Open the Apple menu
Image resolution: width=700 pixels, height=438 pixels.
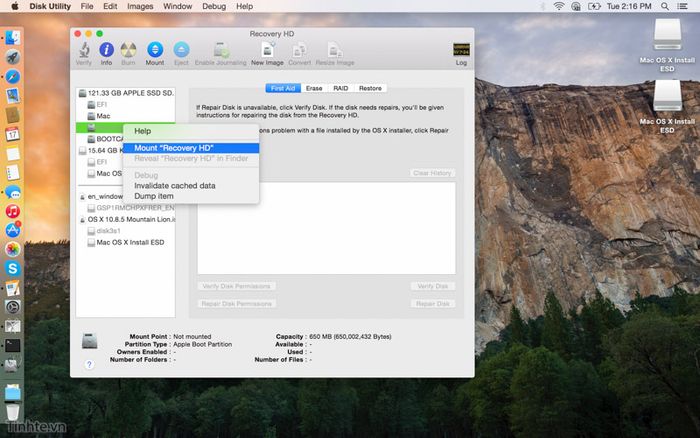pyautogui.click(x=15, y=6)
